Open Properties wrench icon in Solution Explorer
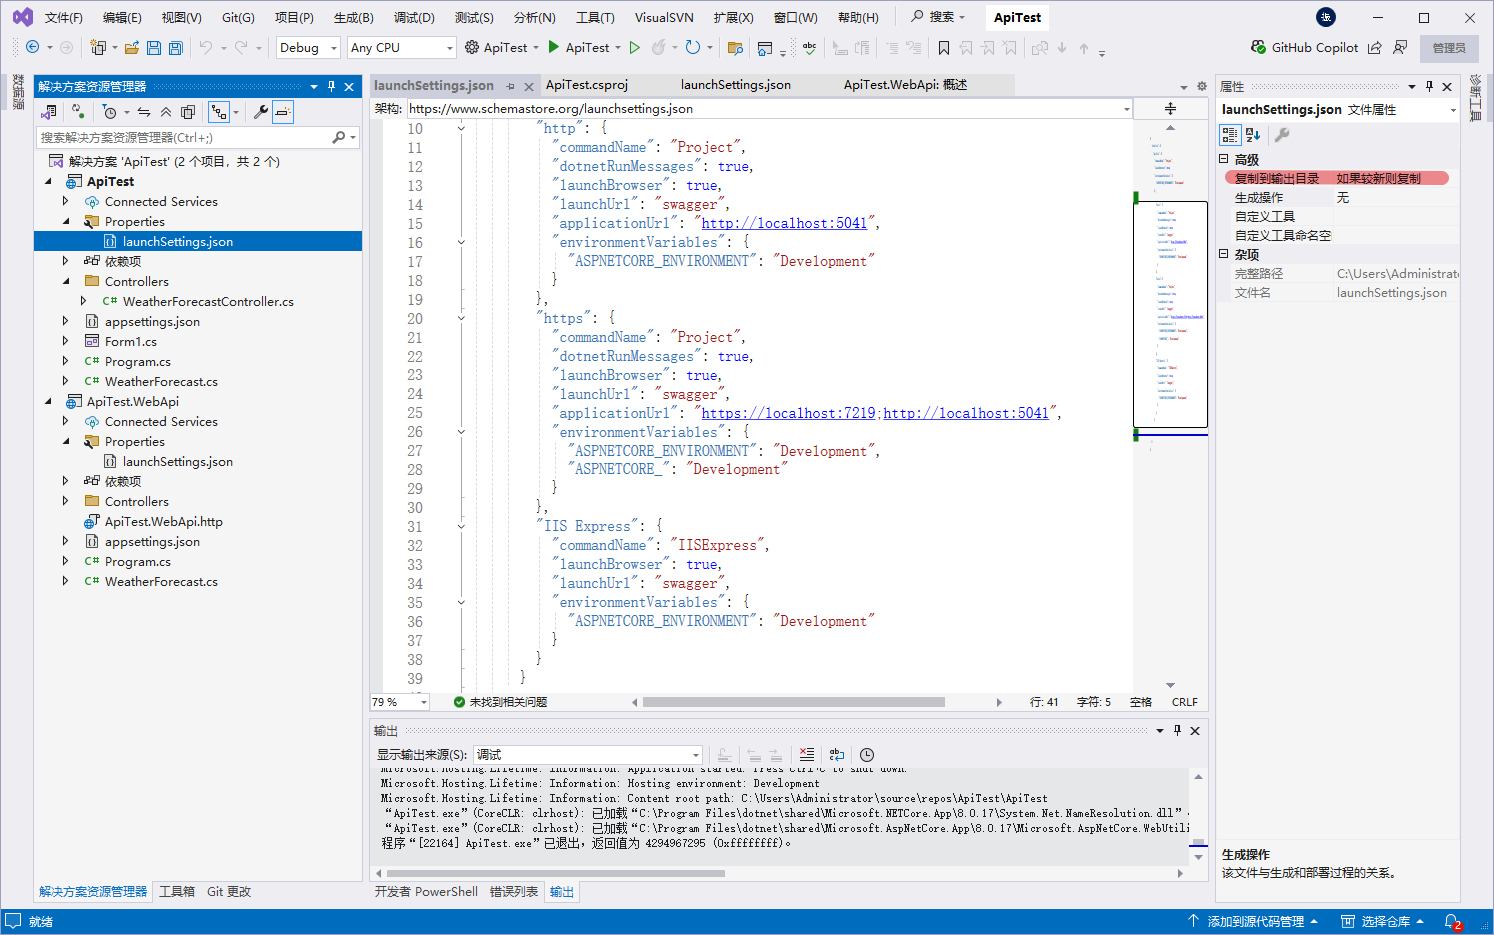This screenshot has width=1494, height=935. [x=261, y=112]
